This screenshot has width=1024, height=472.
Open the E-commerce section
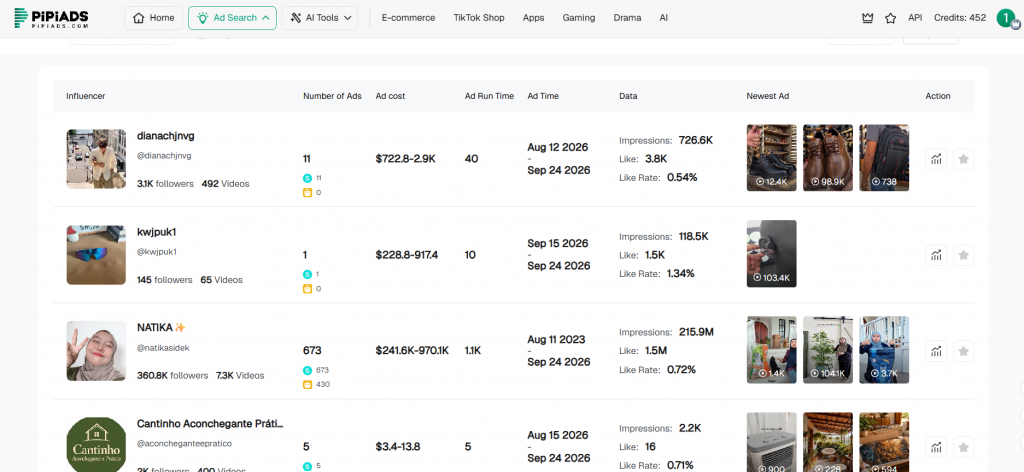click(408, 18)
